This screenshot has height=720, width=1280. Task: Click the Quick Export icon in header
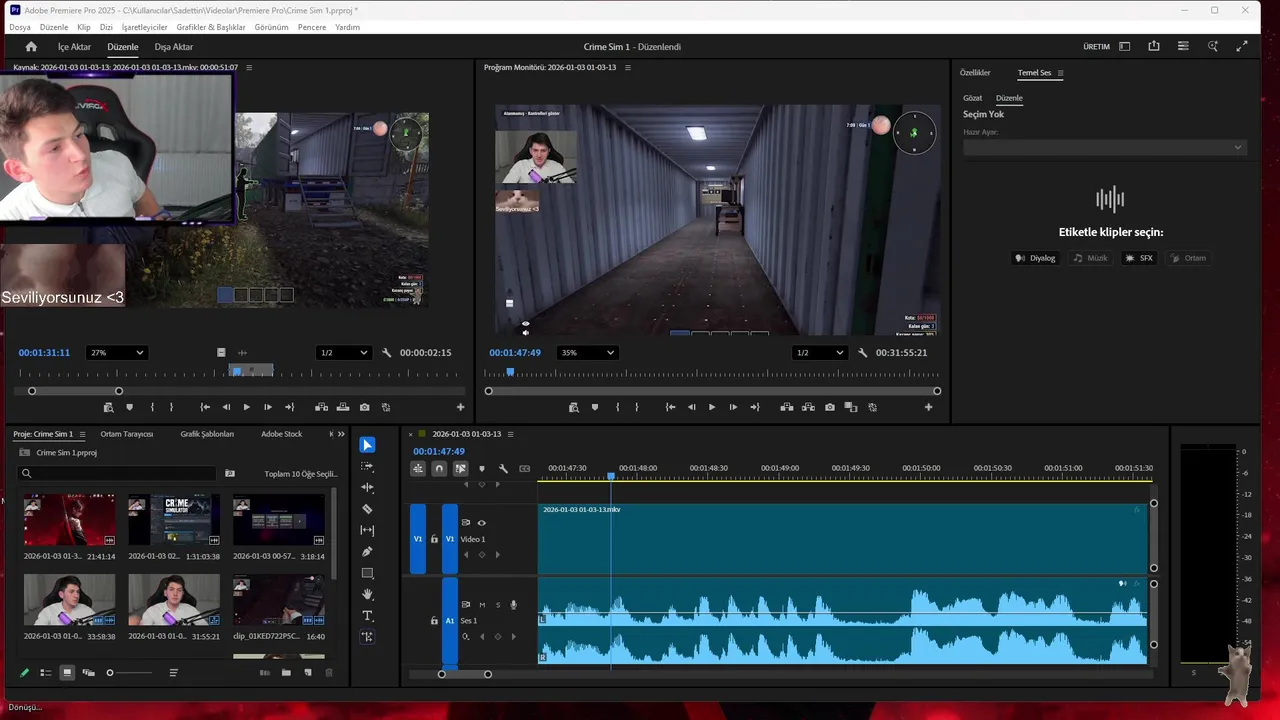tap(1154, 46)
